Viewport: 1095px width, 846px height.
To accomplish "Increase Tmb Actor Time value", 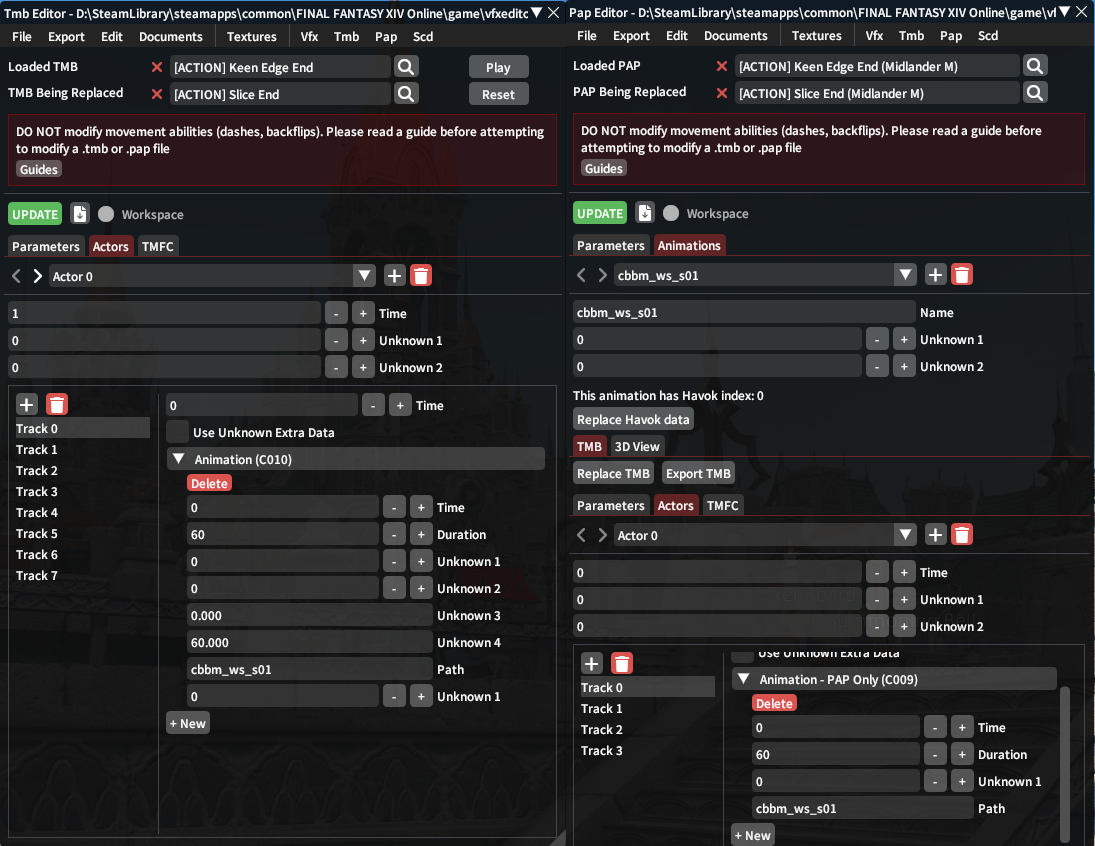I will coord(363,314).
